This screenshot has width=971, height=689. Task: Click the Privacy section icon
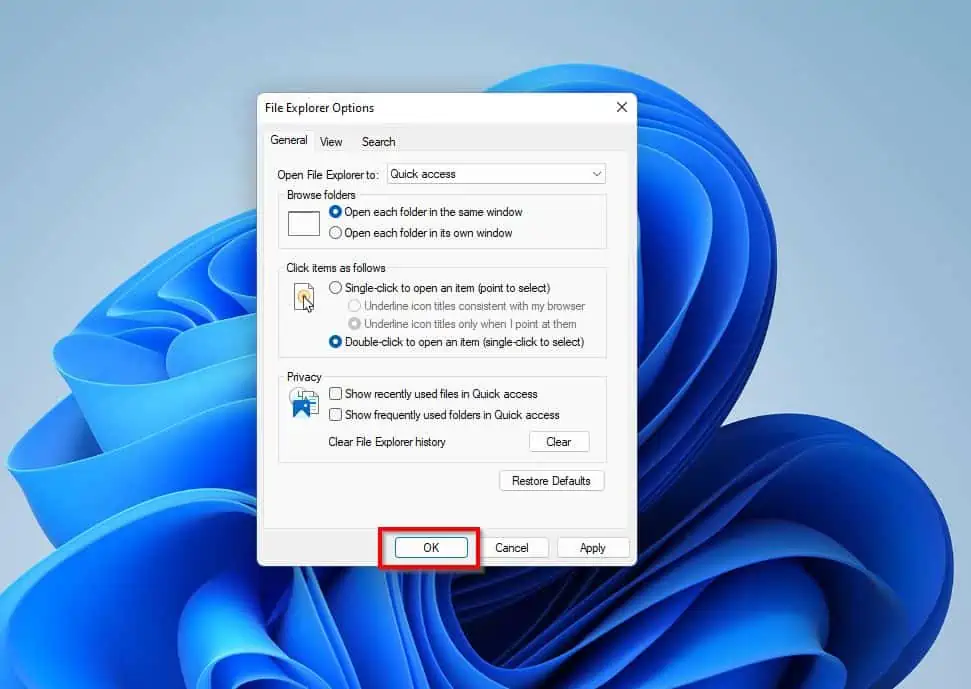(x=303, y=402)
